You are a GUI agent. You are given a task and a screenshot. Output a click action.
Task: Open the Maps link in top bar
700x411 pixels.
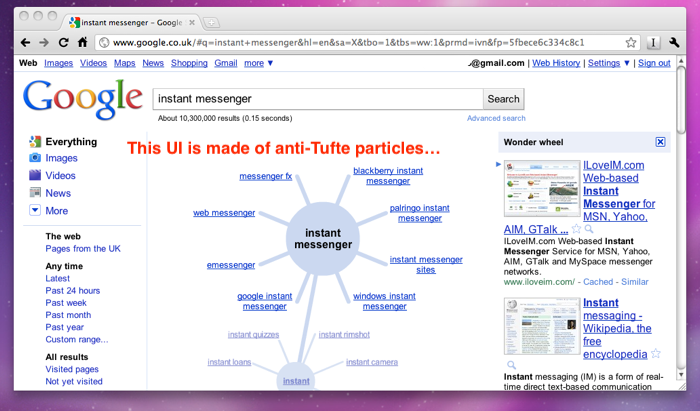[x=125, y=63]
